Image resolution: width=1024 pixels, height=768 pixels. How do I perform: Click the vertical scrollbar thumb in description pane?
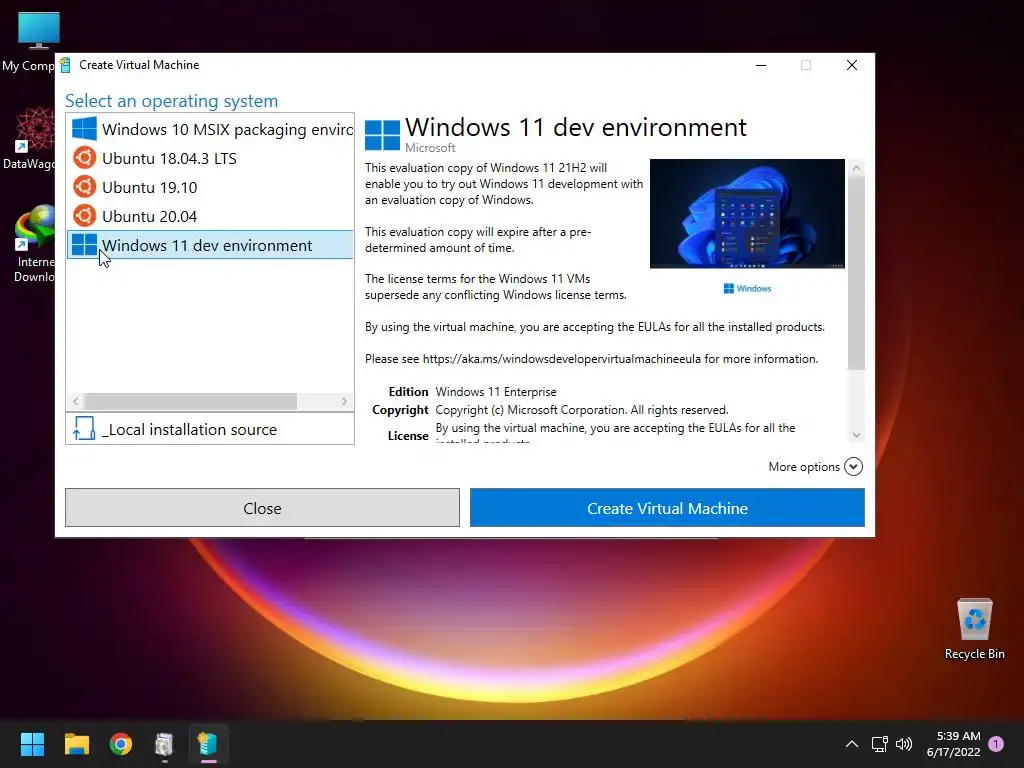[856, 272]
